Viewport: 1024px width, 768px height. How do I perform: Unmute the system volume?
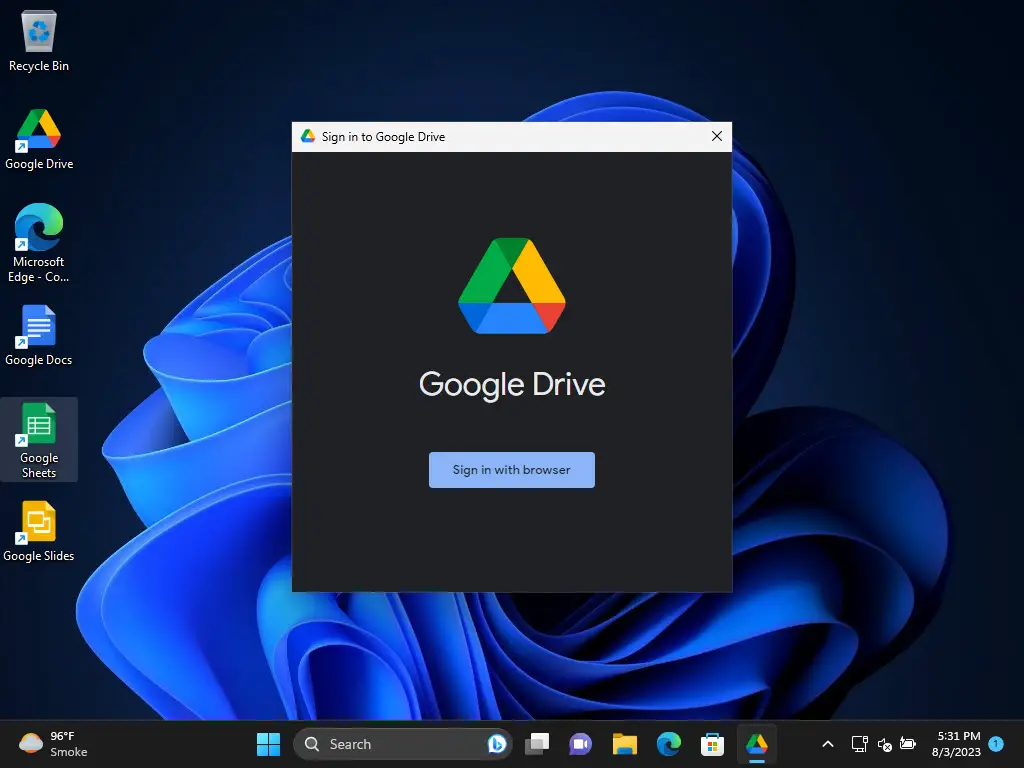point(884,746)
